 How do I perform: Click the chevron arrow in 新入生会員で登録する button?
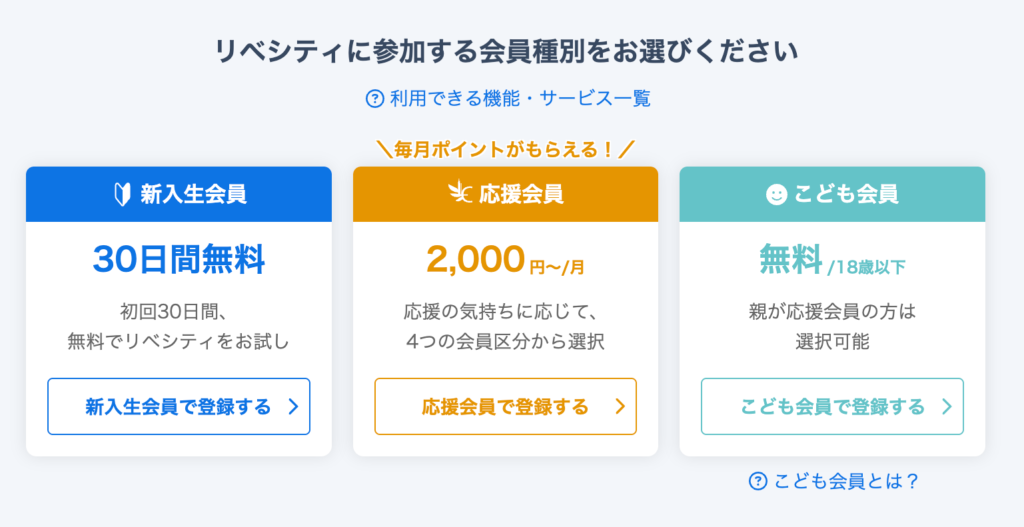pos(293,407)
